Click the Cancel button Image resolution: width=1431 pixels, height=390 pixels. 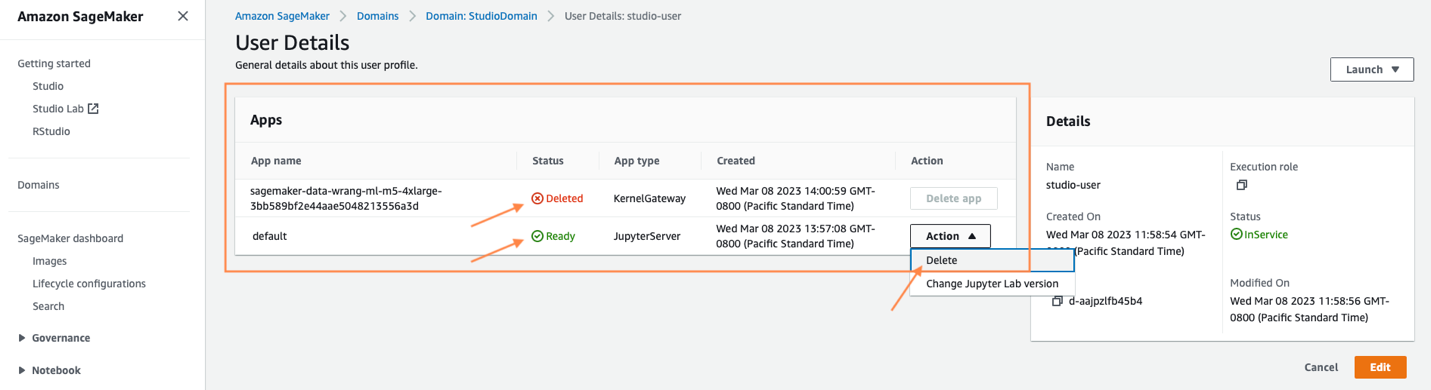[1321, 367]
